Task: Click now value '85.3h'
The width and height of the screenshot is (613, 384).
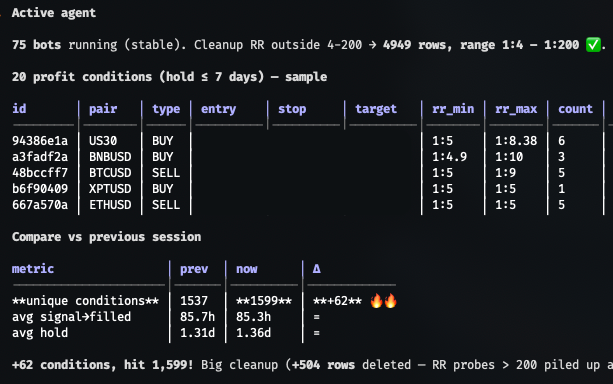Action: click(253, 317)
